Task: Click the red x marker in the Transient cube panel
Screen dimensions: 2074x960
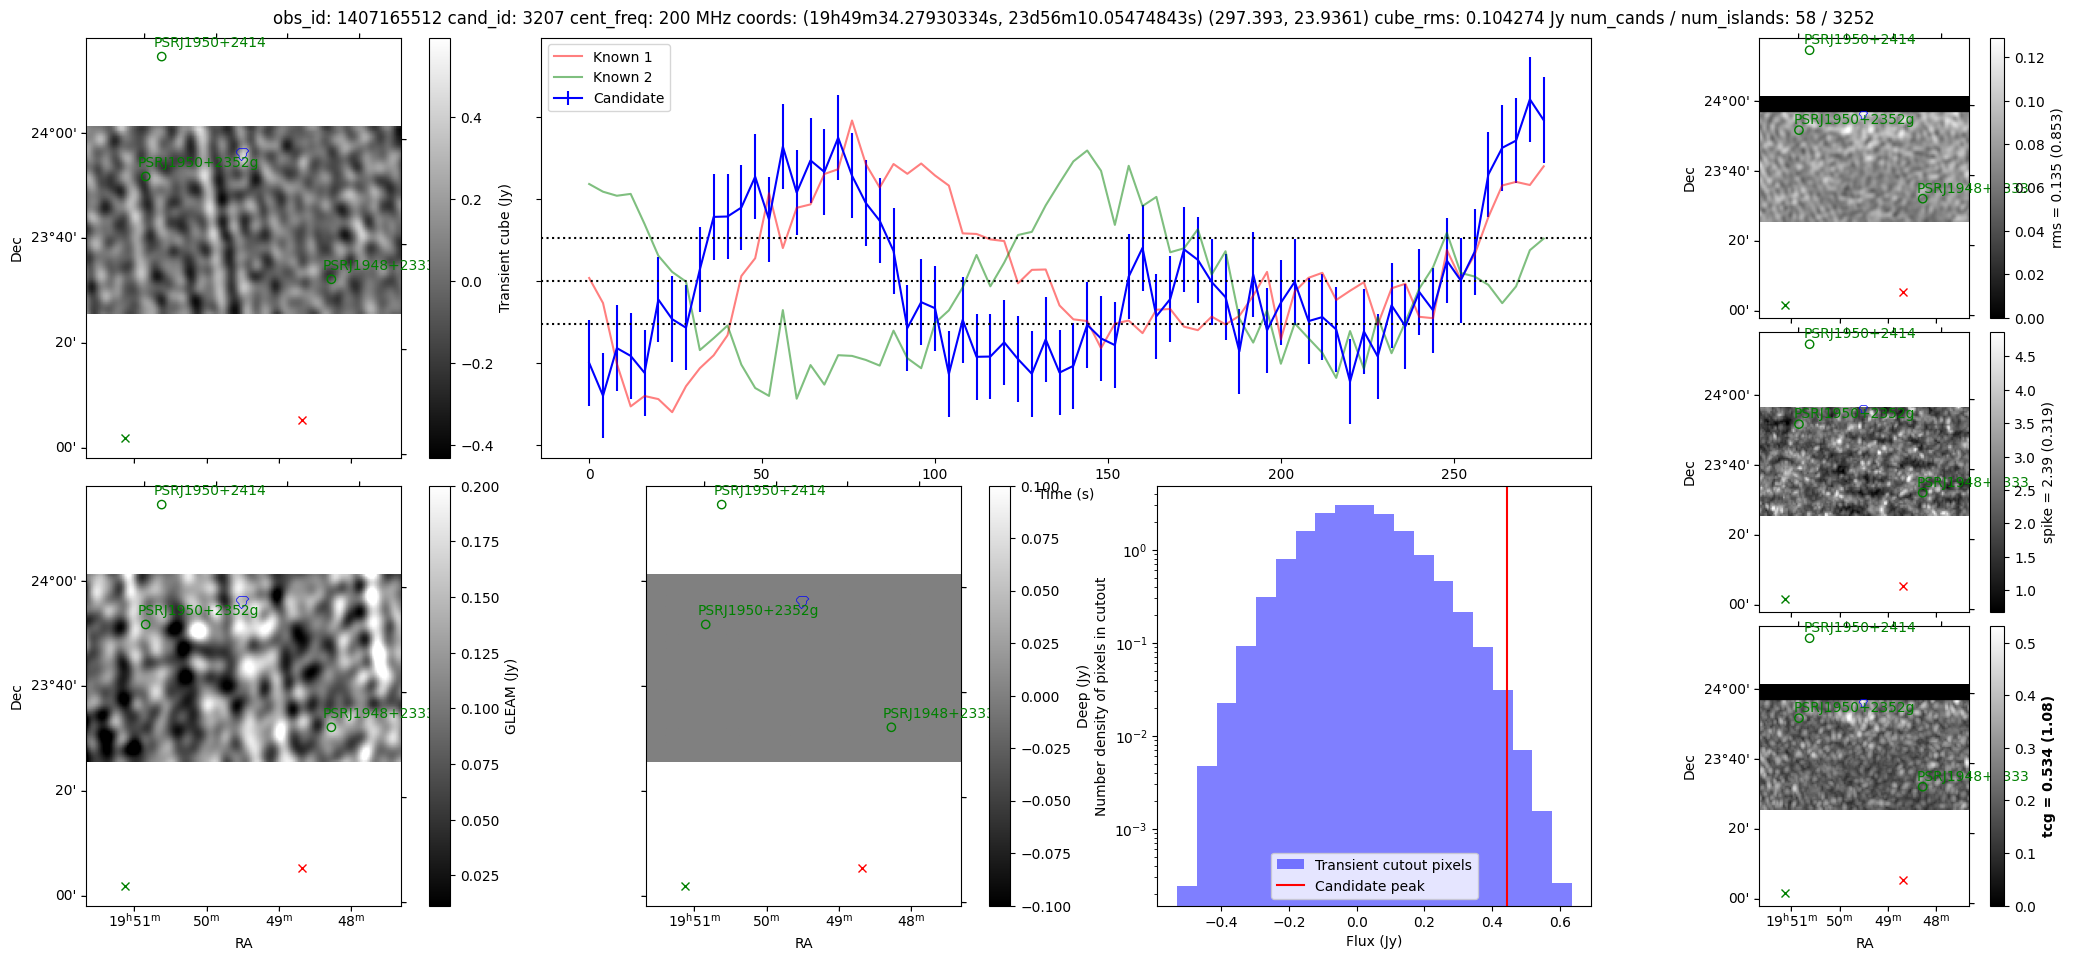Action: pyautogui.click(x=302, y=421)
